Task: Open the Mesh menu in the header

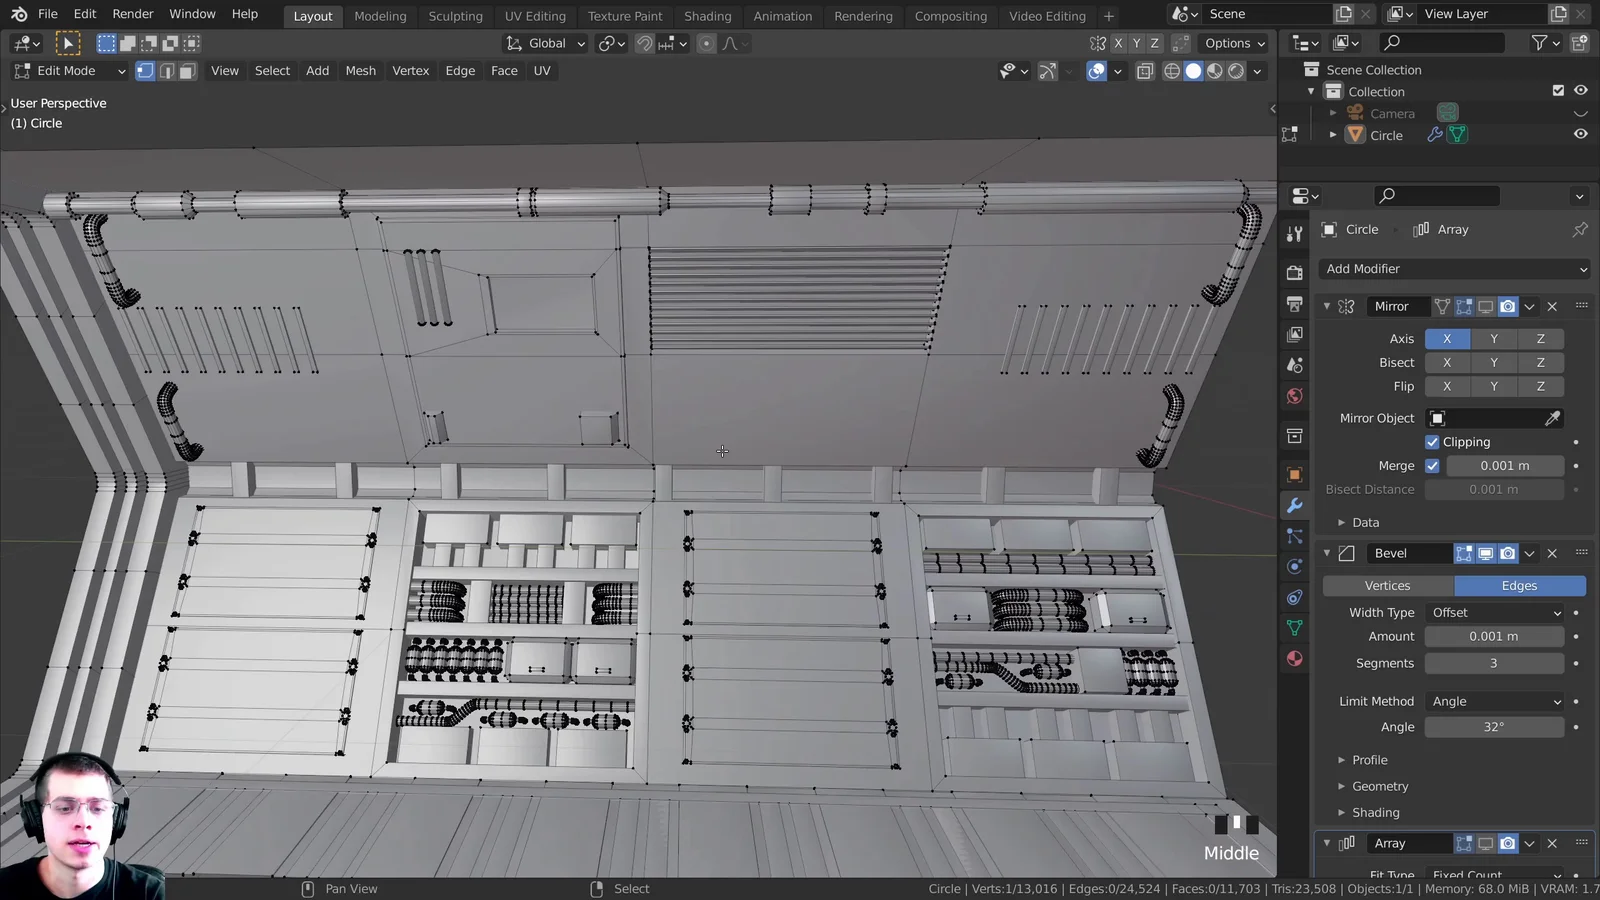Action: pyautogui.click(x=360, y=70)
